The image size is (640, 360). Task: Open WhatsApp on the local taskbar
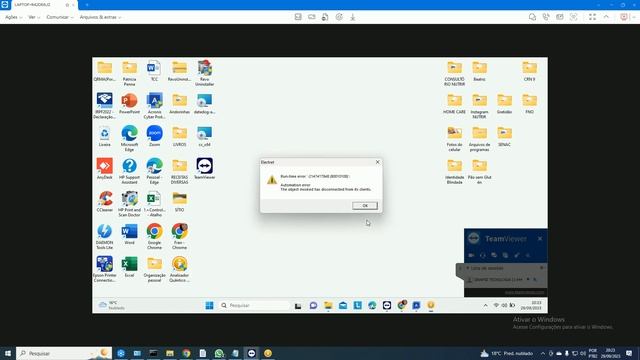click(219, 353)
